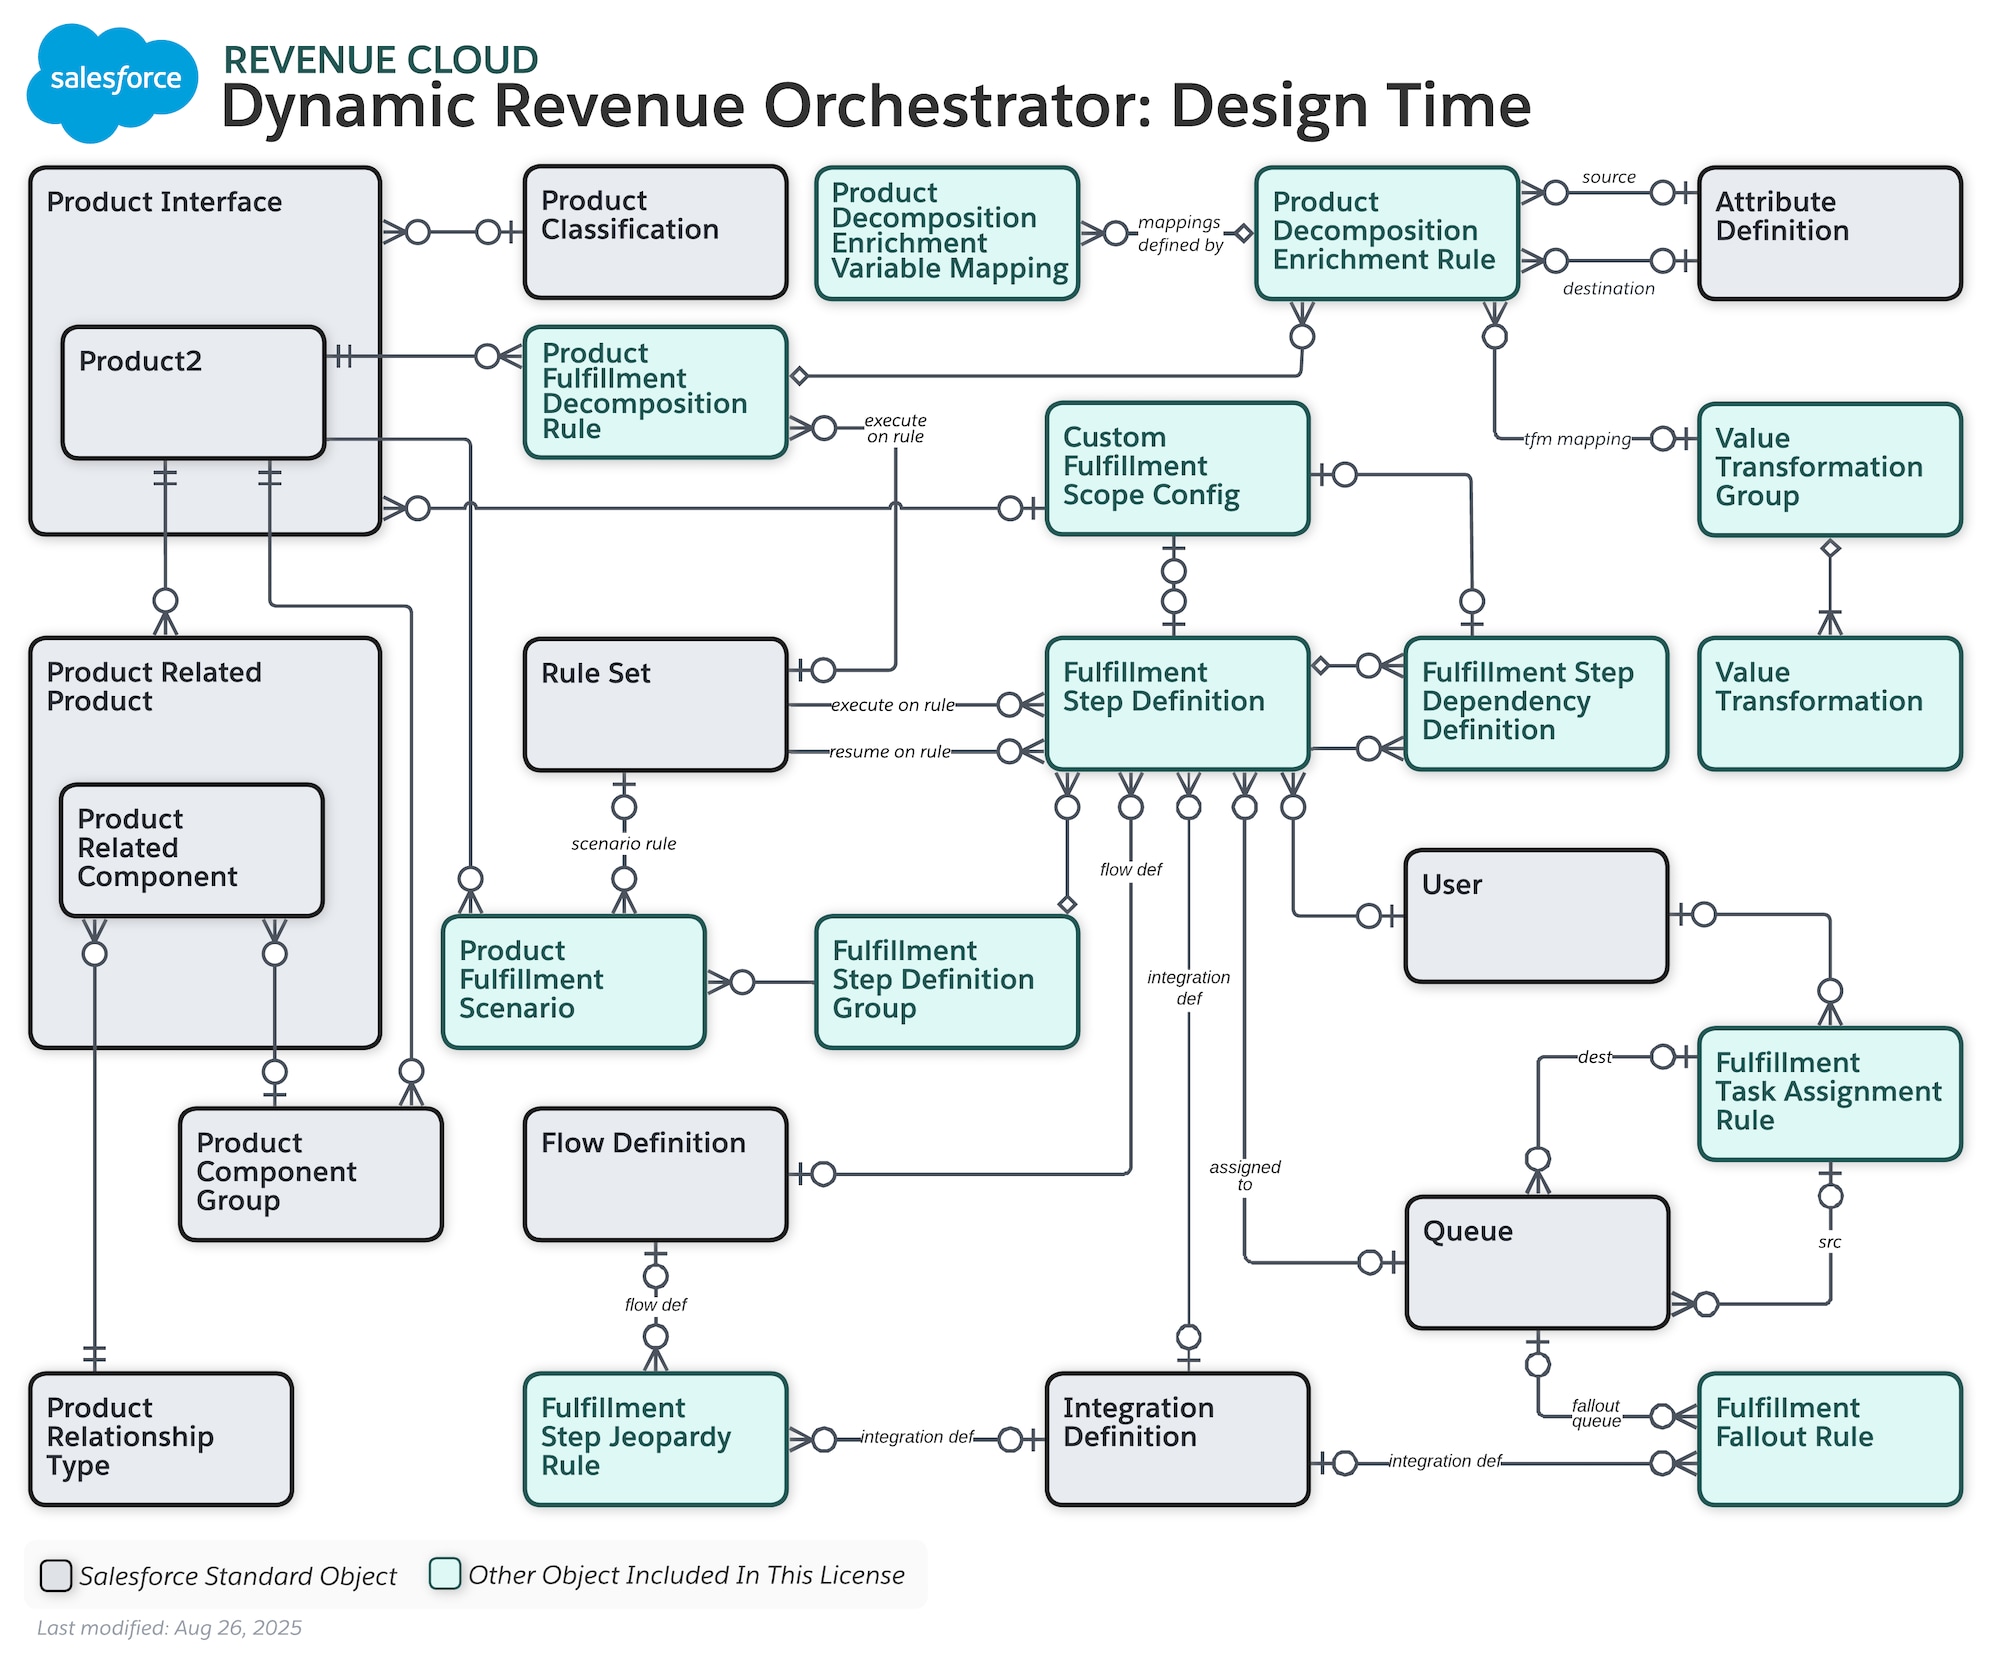The image size is (2000, 1659).
Task: Click the 'dest' label near Task Assignment Rule
Action: (x=1595, y=1057)
